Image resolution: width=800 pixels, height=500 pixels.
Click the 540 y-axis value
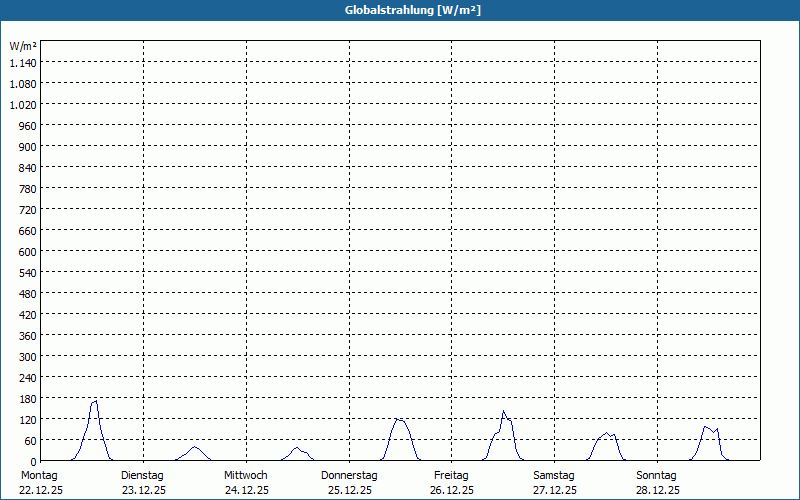[x=28, y=273]
